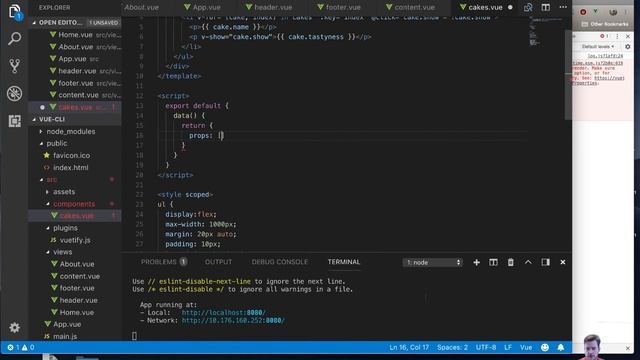This screenshot has height=360, width=640.
Task: Click Vue language mode in status bar
Action: coord(526,347)
